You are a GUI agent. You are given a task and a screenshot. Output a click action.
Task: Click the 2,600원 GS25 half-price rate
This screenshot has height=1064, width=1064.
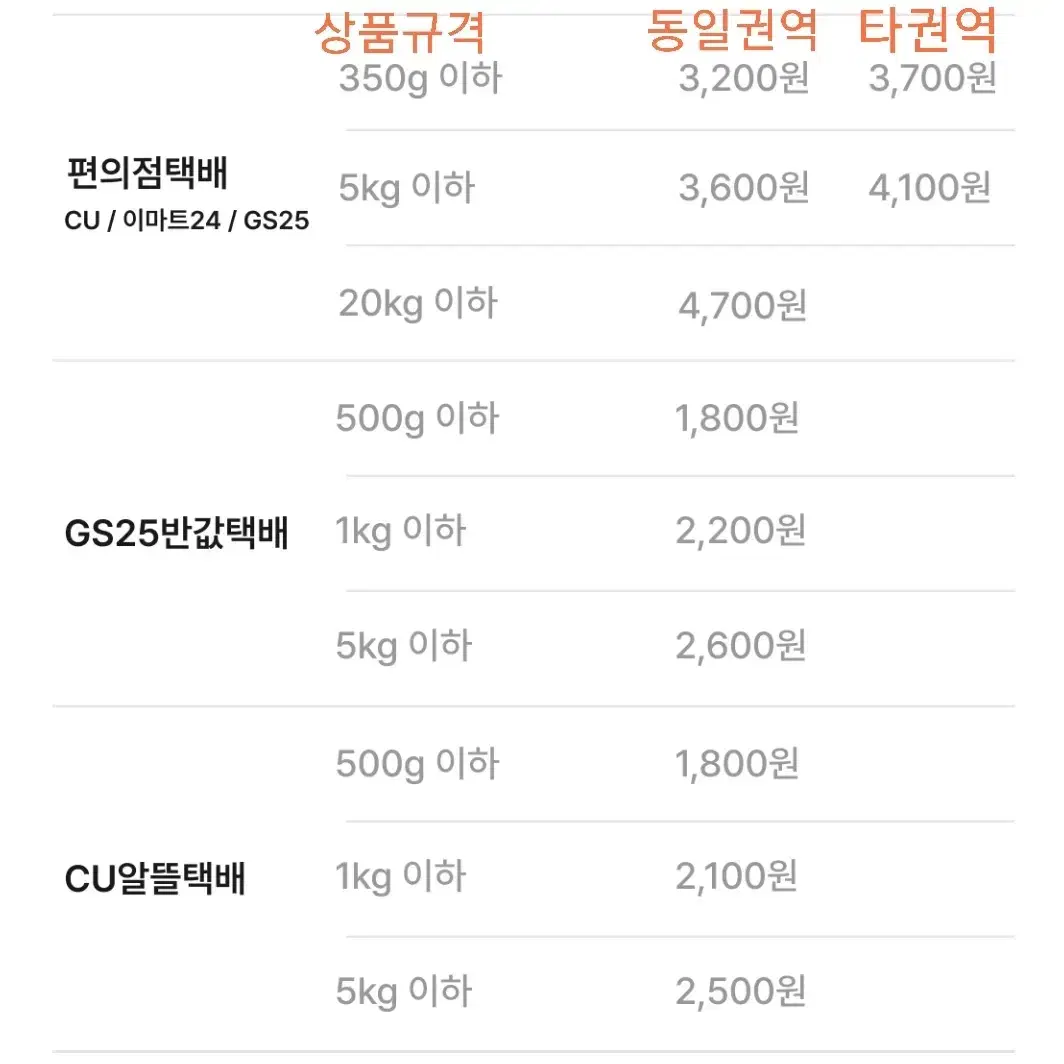(741, 645)
